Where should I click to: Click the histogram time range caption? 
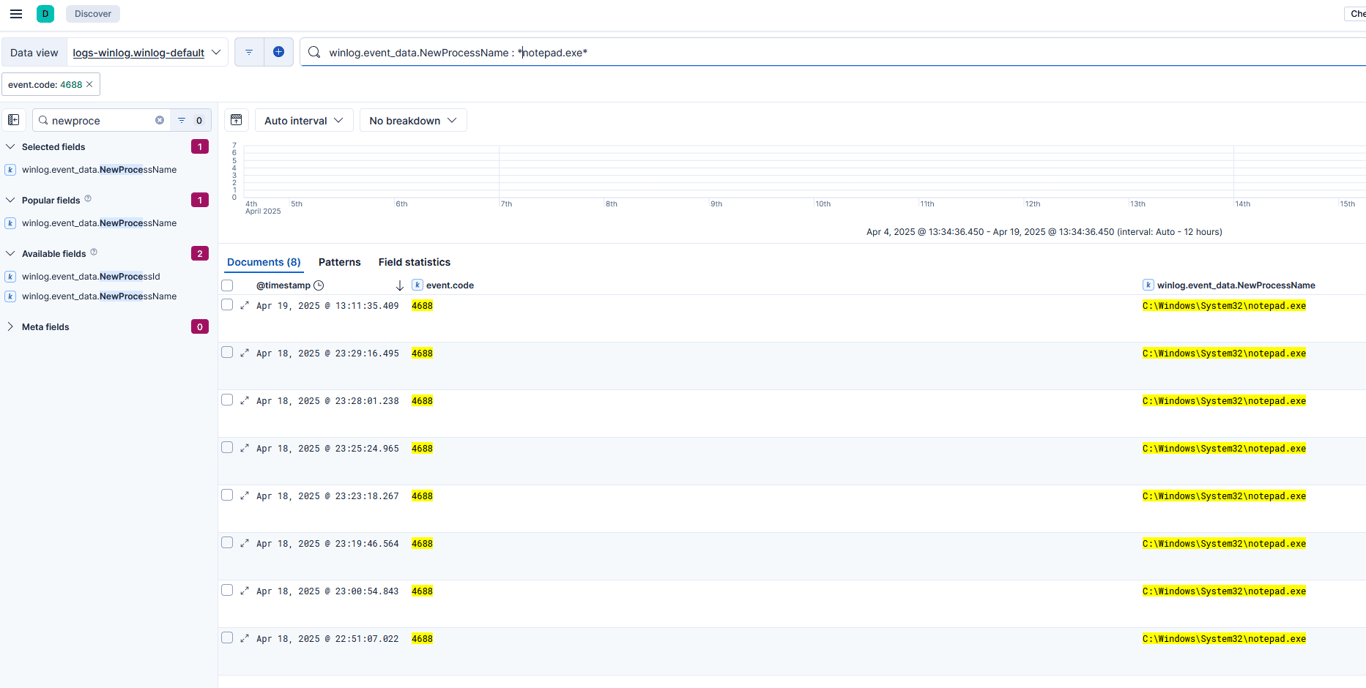click(x=1044, y=232)
